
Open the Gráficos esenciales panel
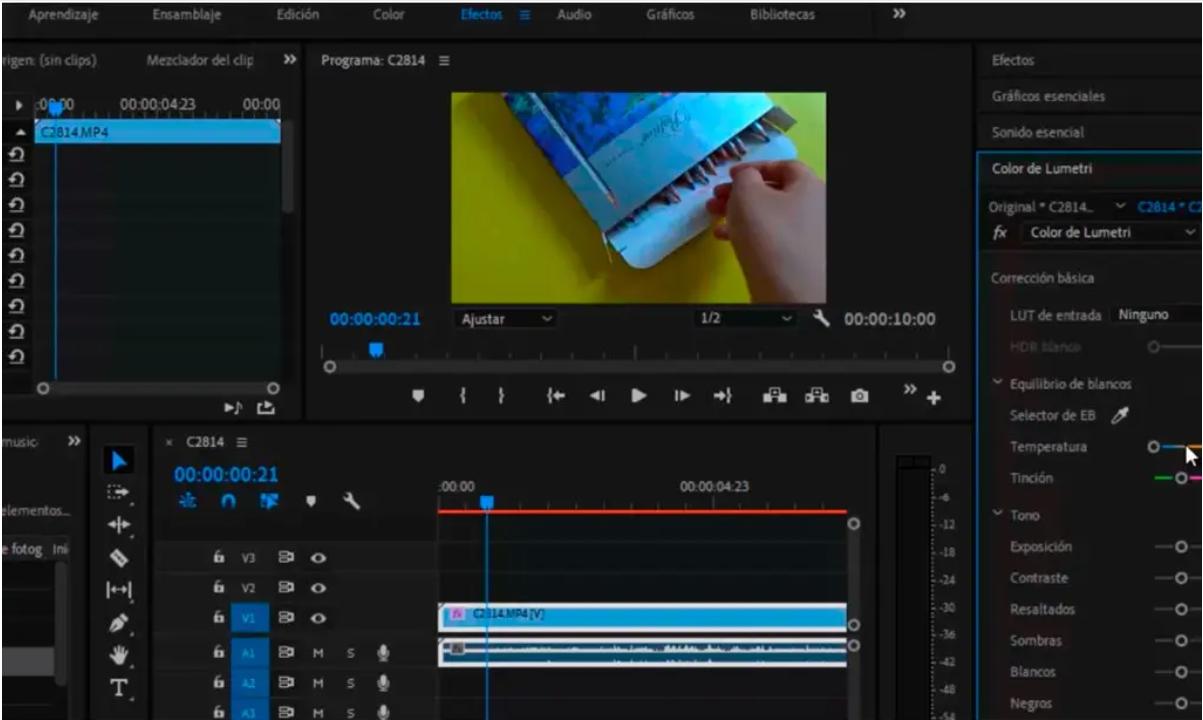(x=1048, y=97)
